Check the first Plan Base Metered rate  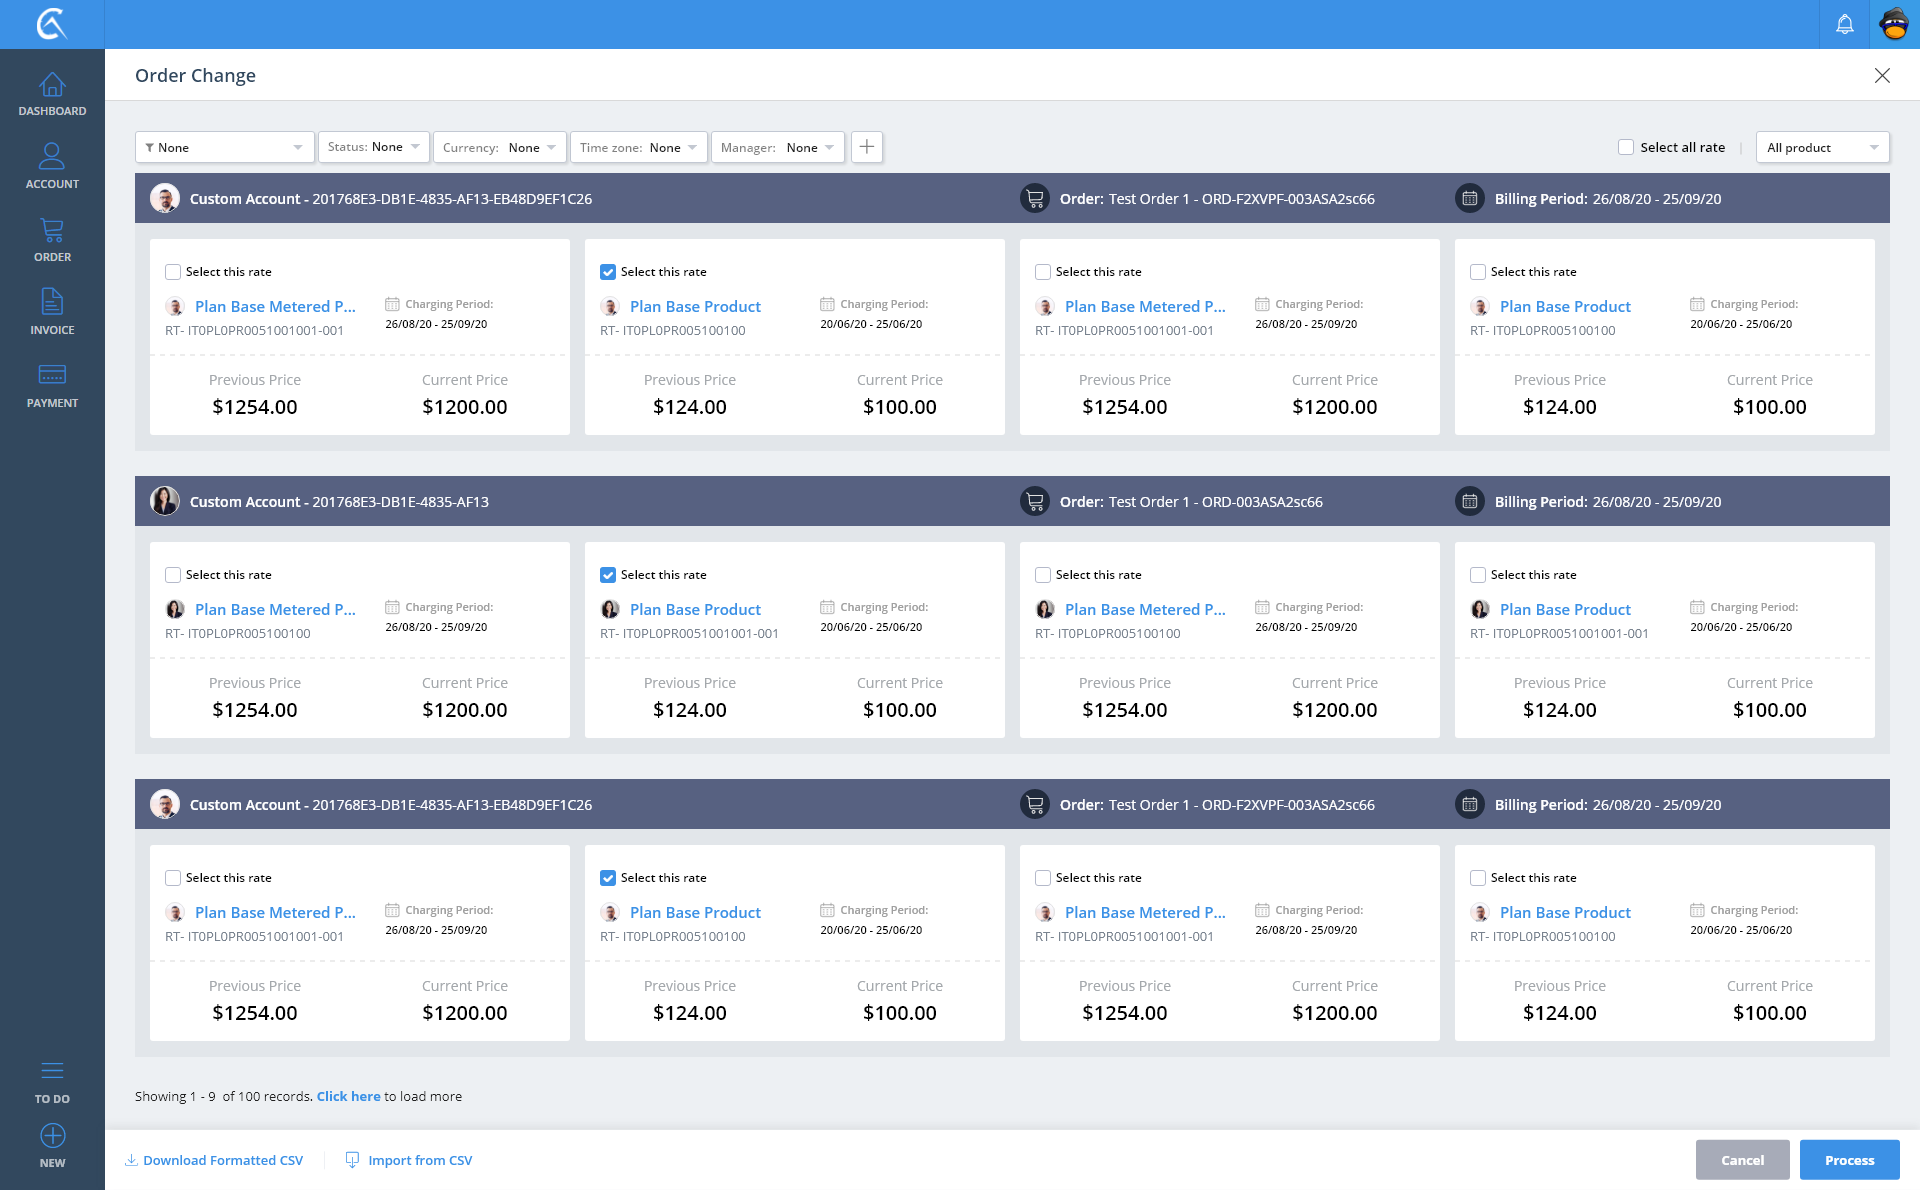pos(173,272)
